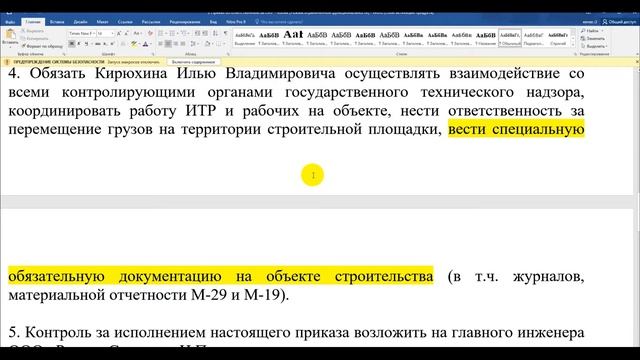
Task: Apply the Название style
Action: tap(486, 38)
